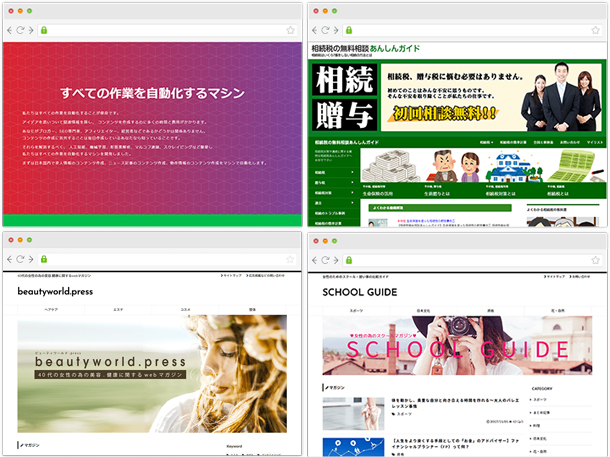The height and width of the screenshot is (457, 610).
Task: Go forward in the 相続 贈与 site window
Action: click(336, 30)
